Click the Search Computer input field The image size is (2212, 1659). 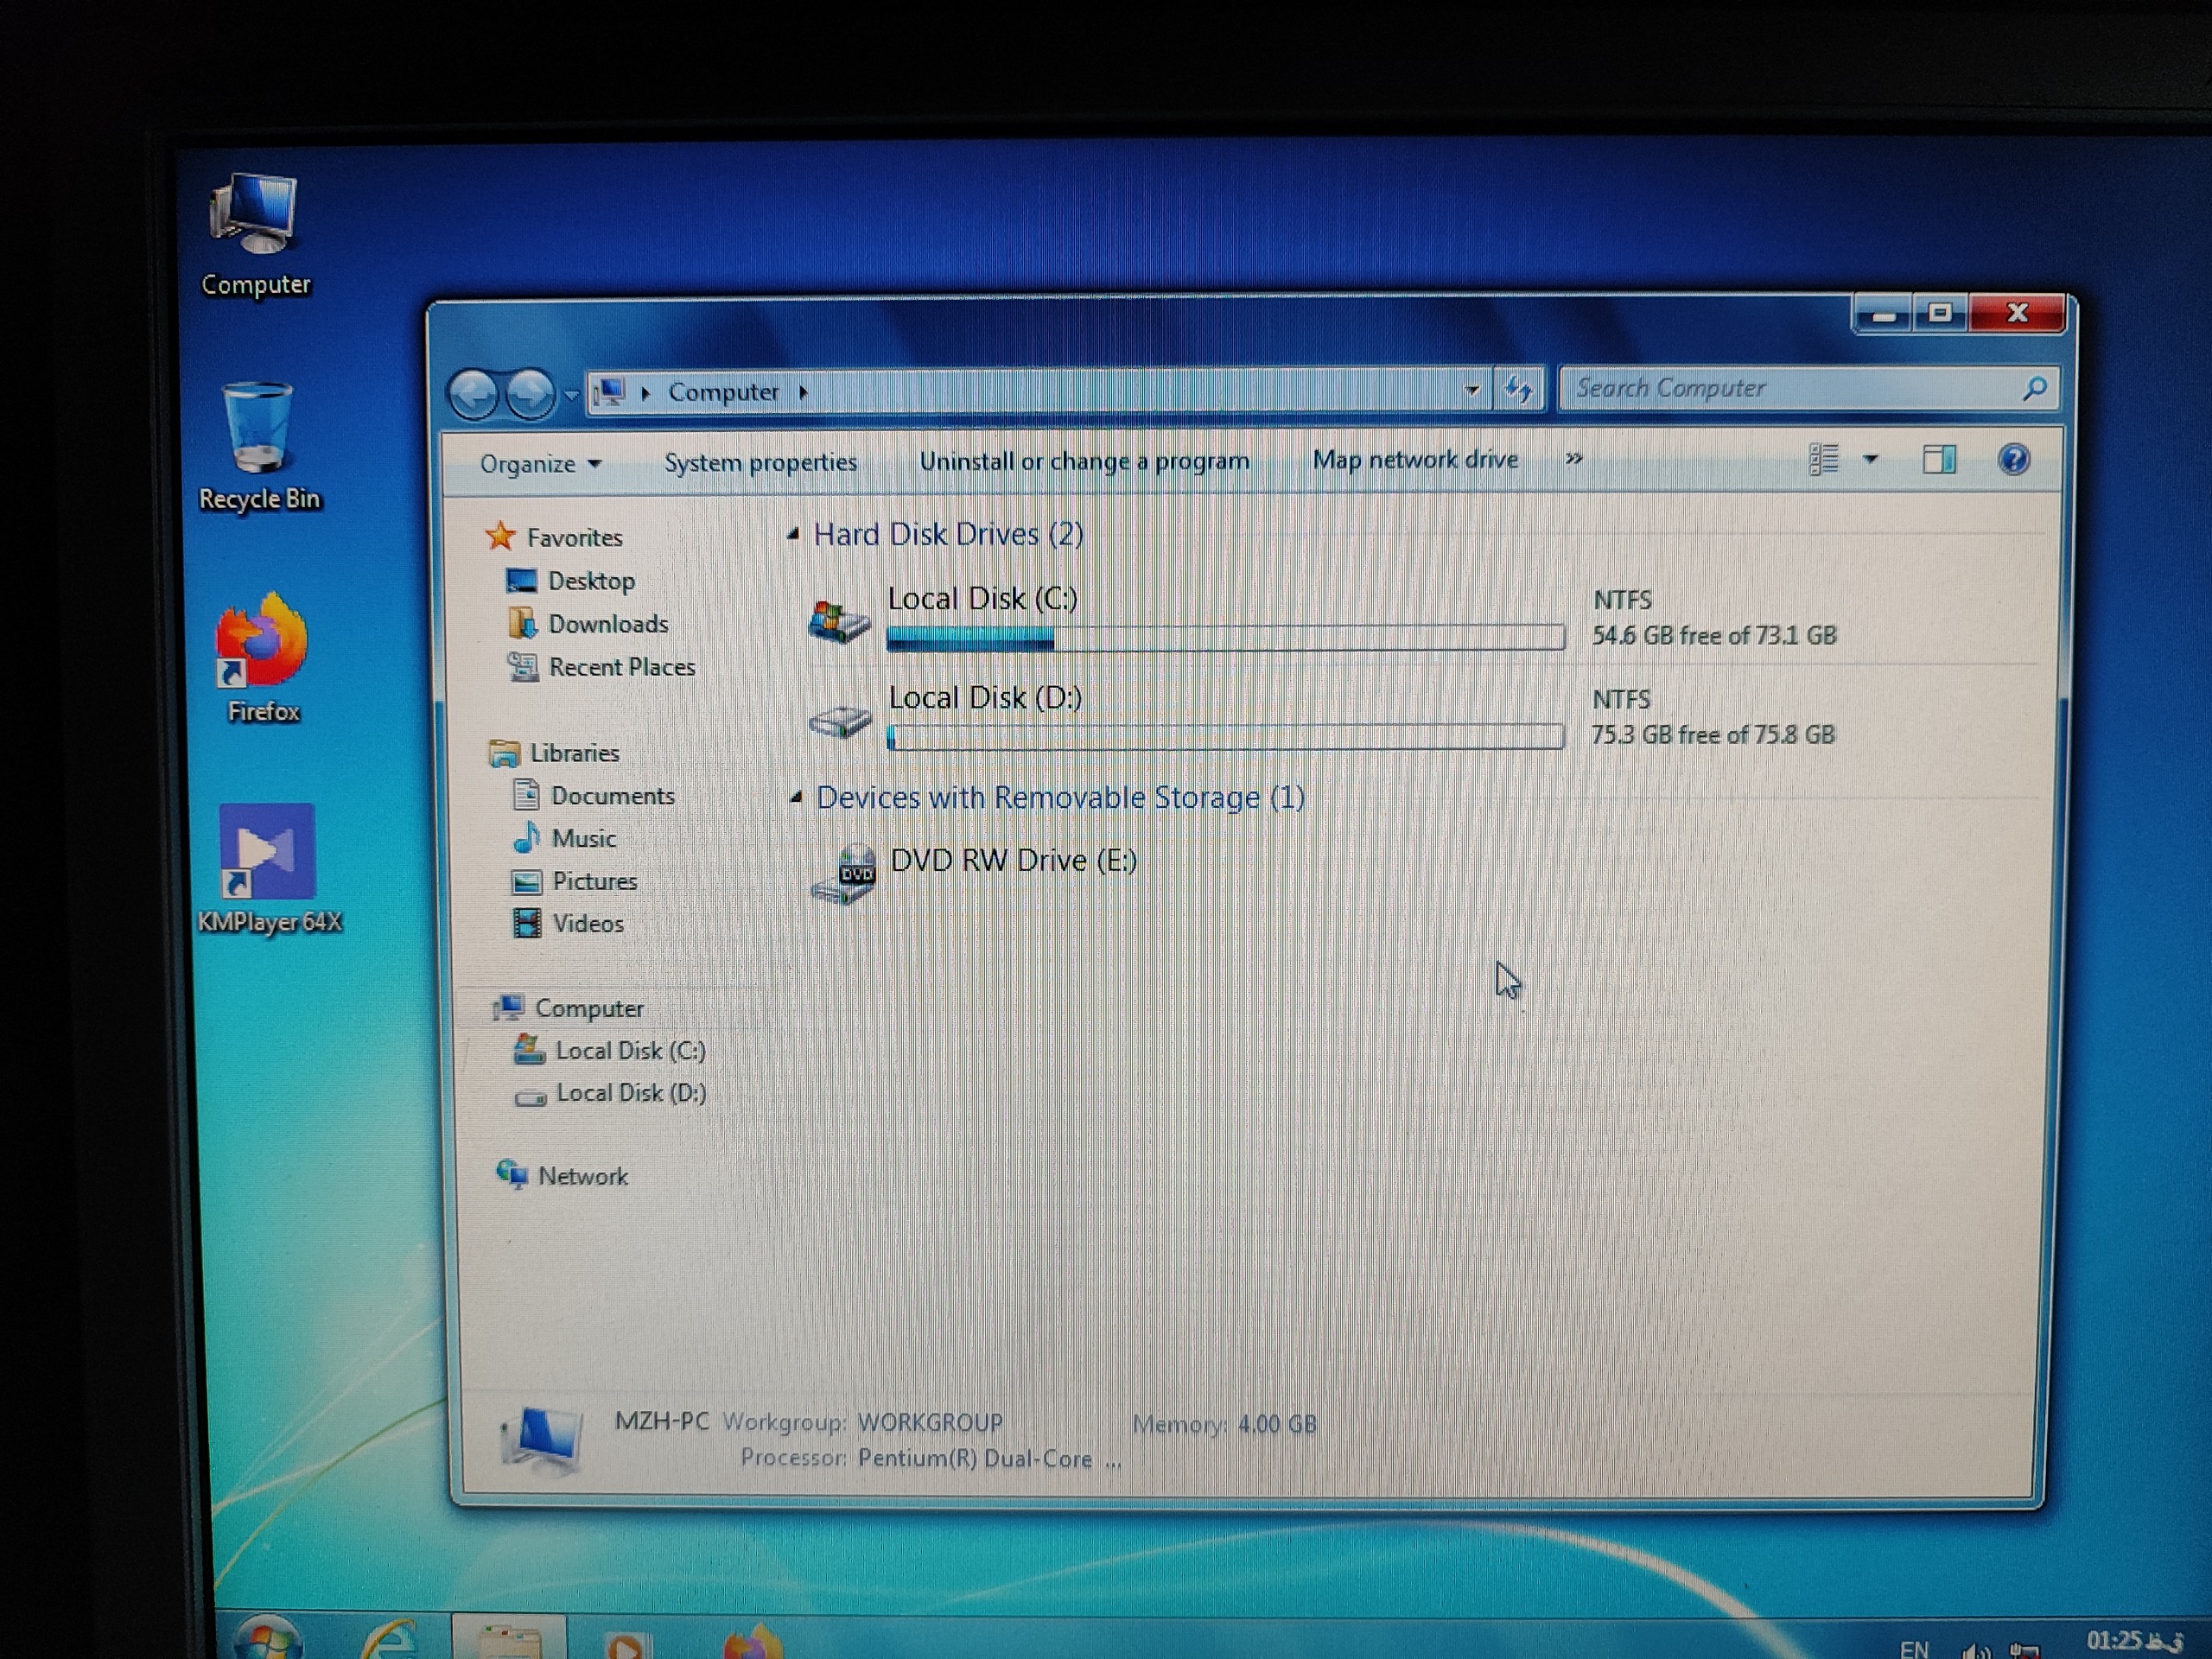(x=1790, y=389)
